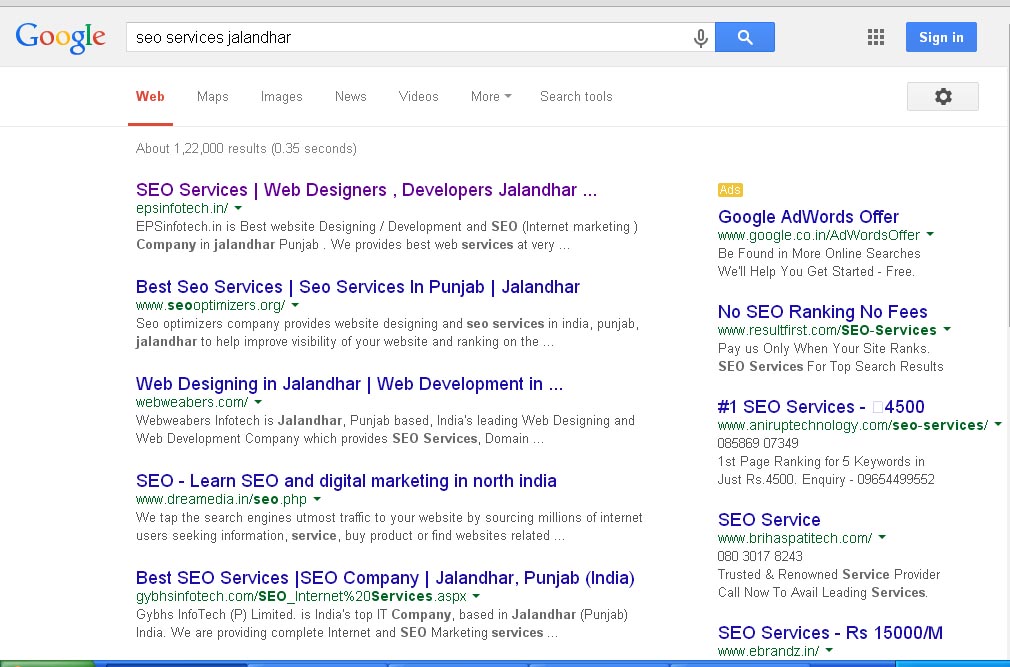
Task: Expand the More dropdown menu
Action: click(x=491, y=97)
